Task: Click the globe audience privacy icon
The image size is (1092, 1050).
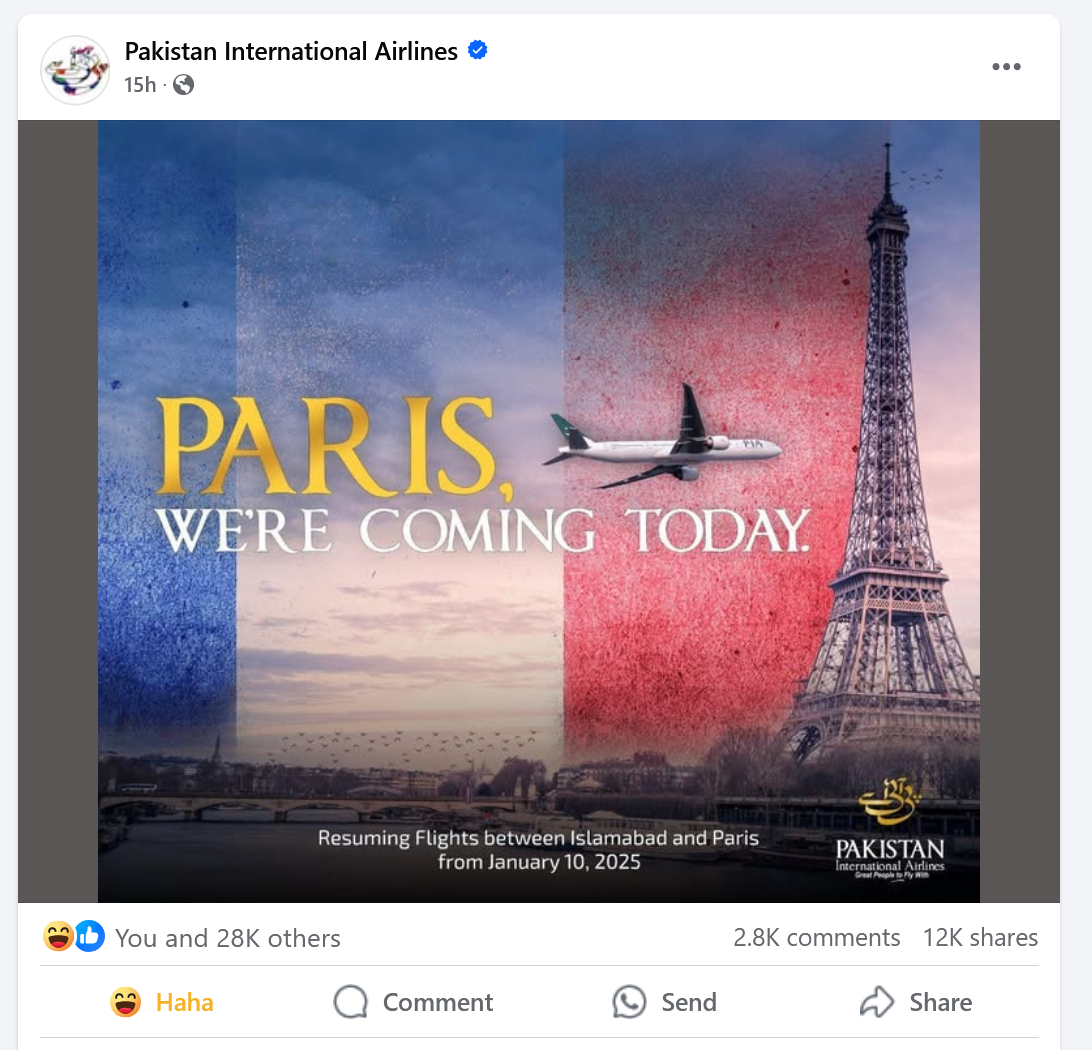Action: 182,85
